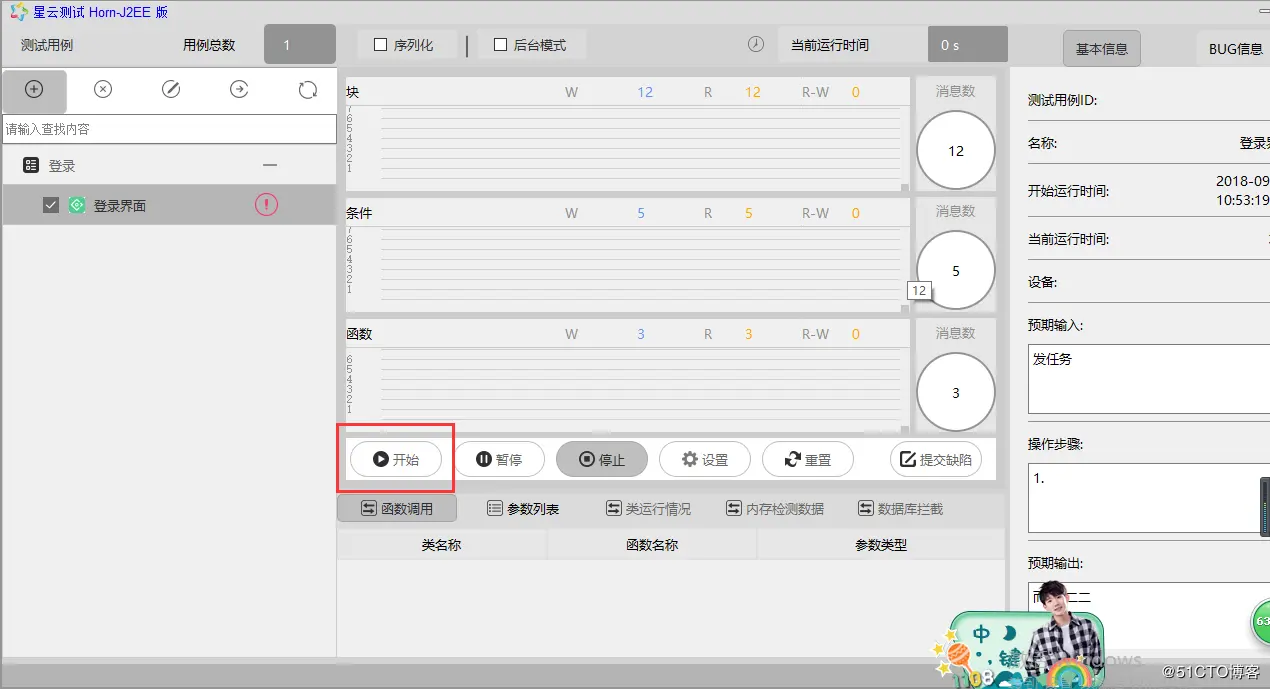Screen dimensions: 1270x689
Task: Click the delete test case X icon
Action: [103, 89]
